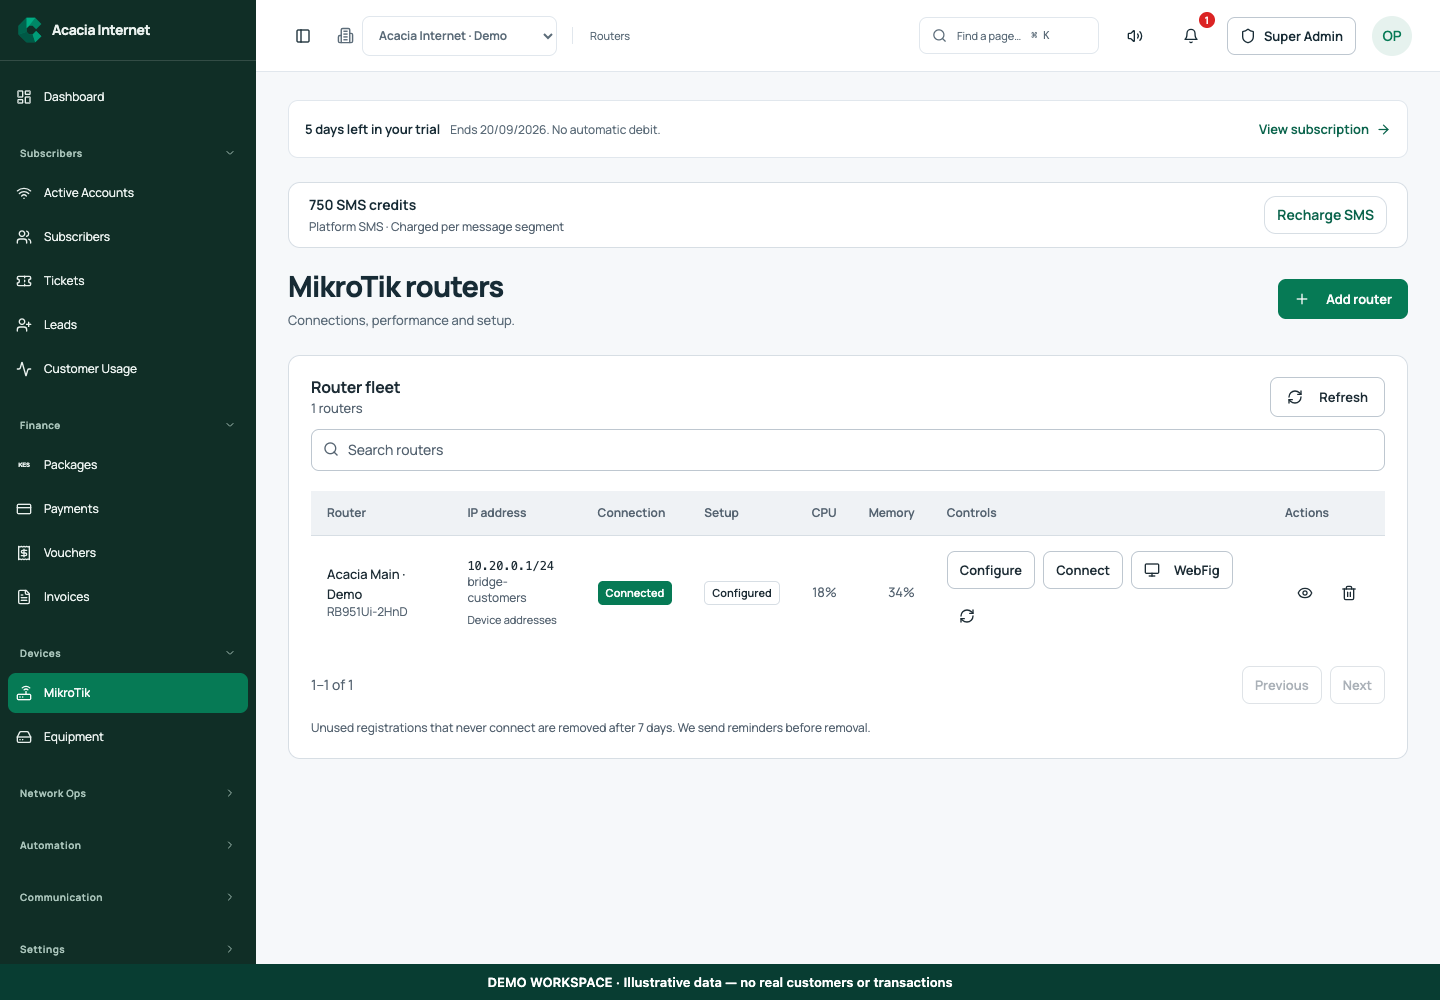Select MikroTik in the sidebar
Image resolution: width=1440 pixels, height=1000 pixels.
pyautogui.click(x=128, y=693)
